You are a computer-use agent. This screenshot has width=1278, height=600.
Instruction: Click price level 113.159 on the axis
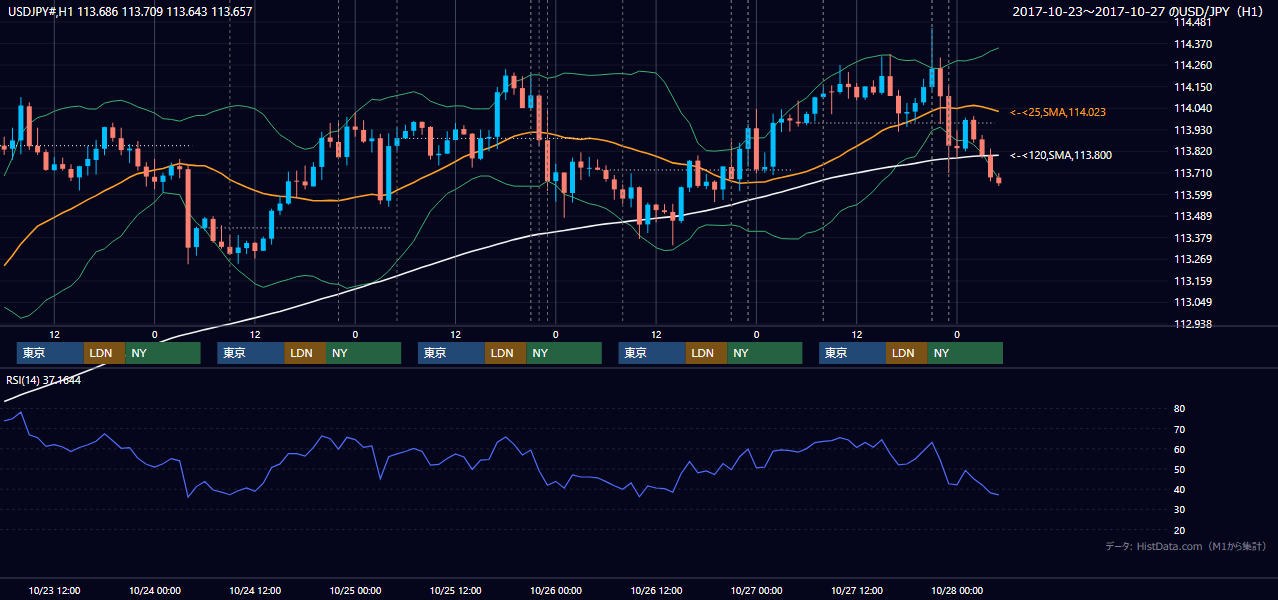1192,281
